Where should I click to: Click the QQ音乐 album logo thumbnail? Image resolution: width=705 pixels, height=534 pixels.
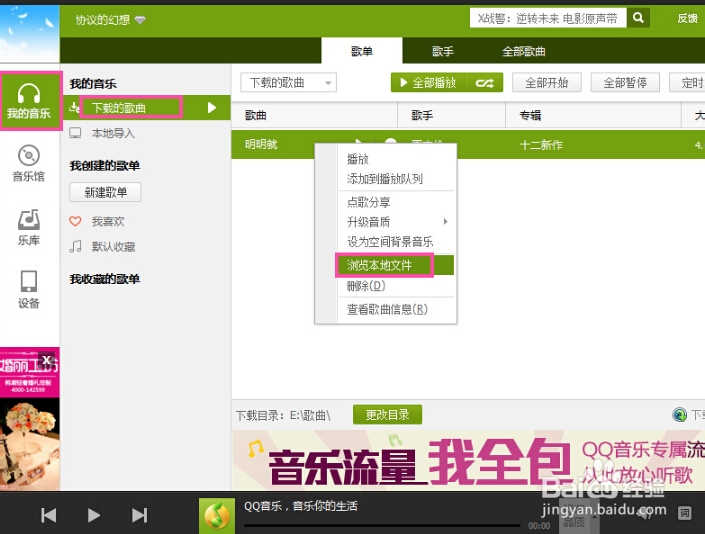pyautogui.click(x=217, y=516)
